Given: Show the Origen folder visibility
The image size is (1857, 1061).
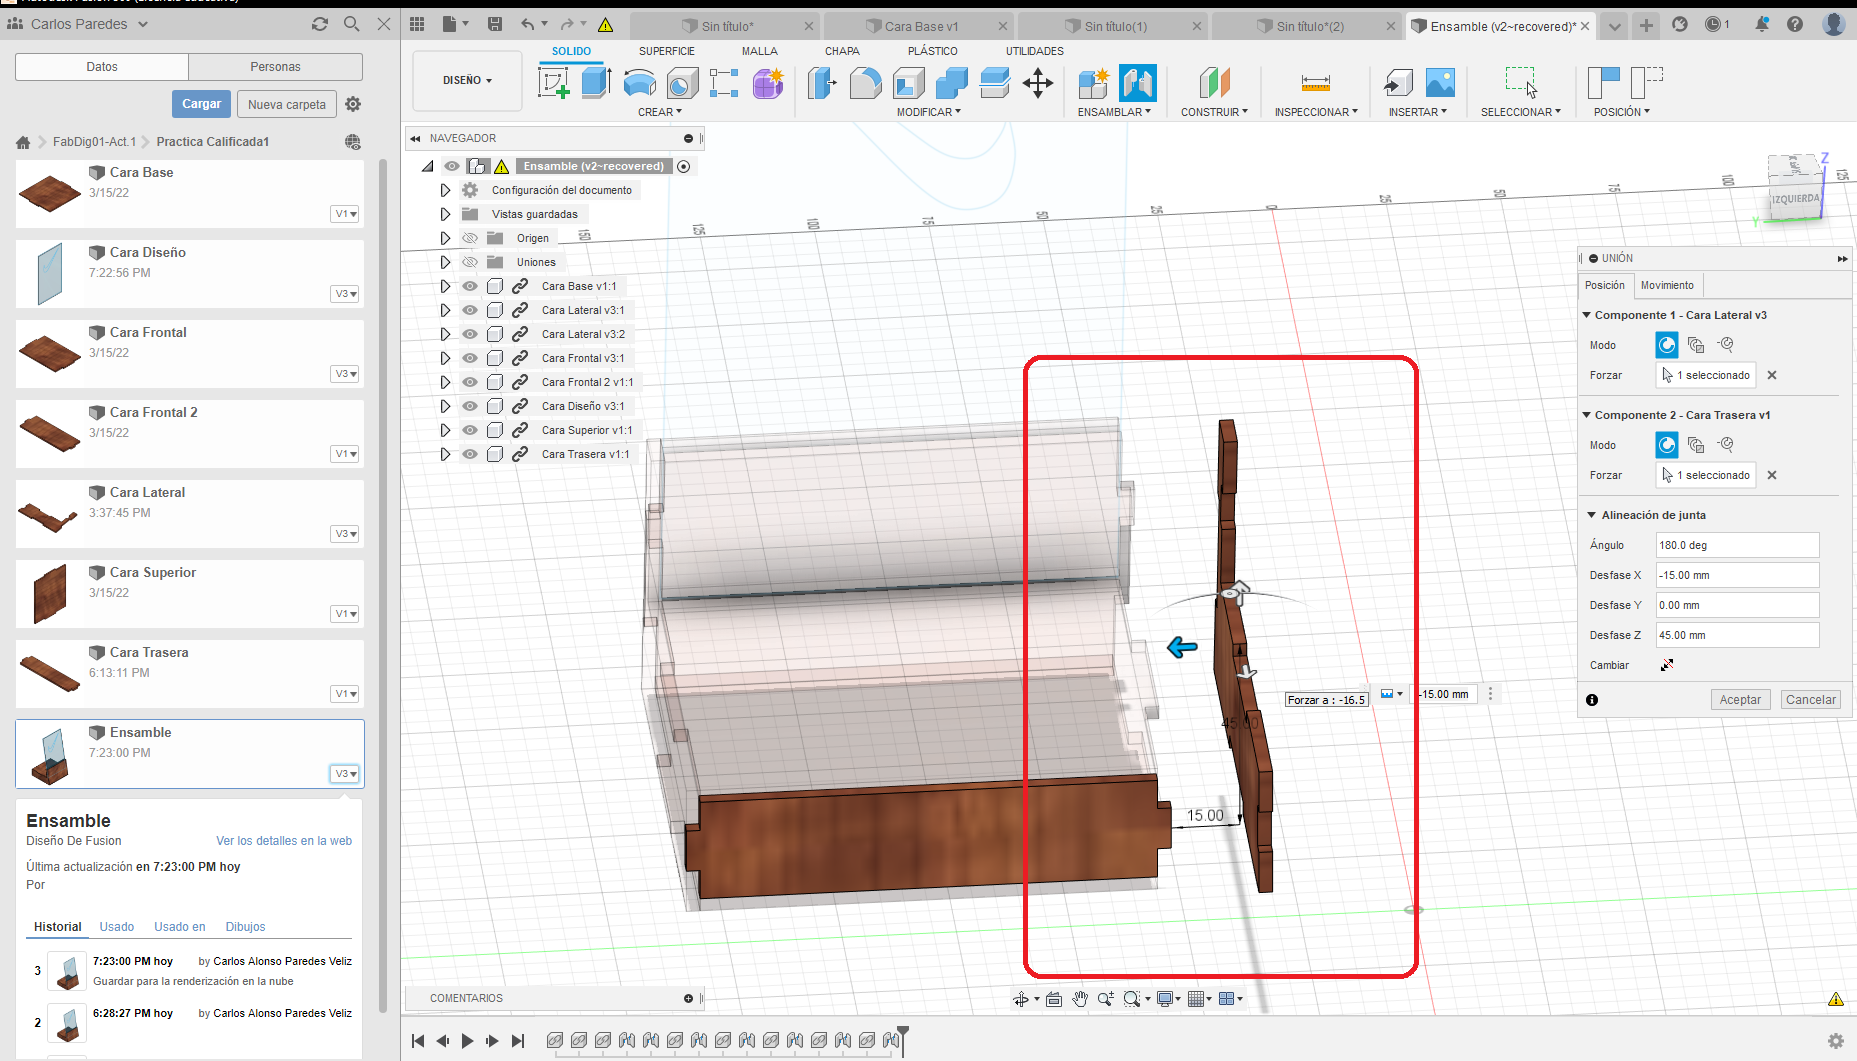Looking at the screenshot, I should (470, 238).
